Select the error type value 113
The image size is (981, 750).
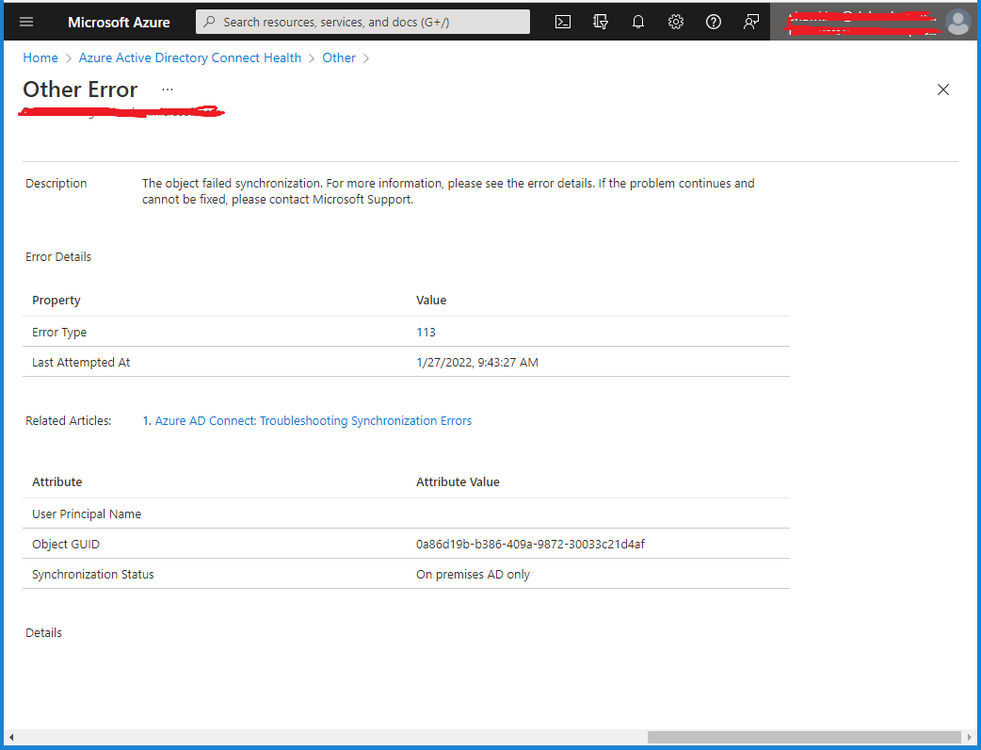coord(426,332)
